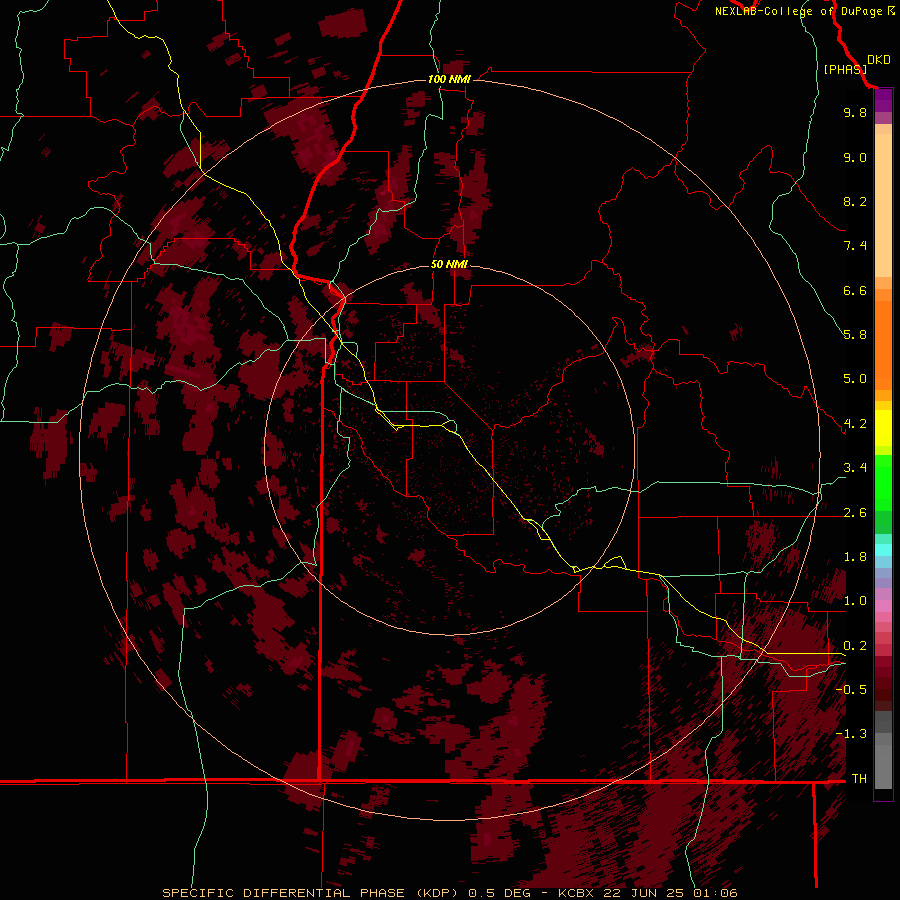The image size is (900, 900).
Task: Click the 'KCBX 22 JUN 25 01:06' timestamp text
Action: point(647,893)
